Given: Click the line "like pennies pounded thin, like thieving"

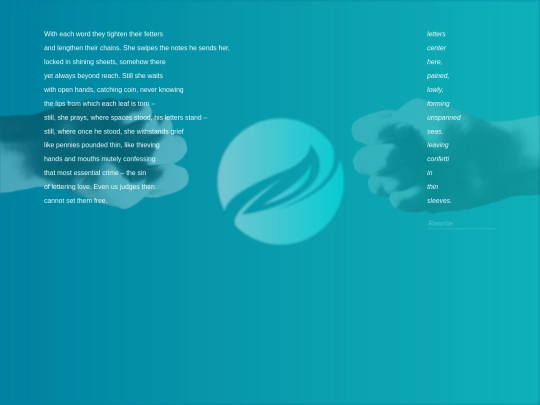Looking at the screenshot, I should (x=102, y=145).
